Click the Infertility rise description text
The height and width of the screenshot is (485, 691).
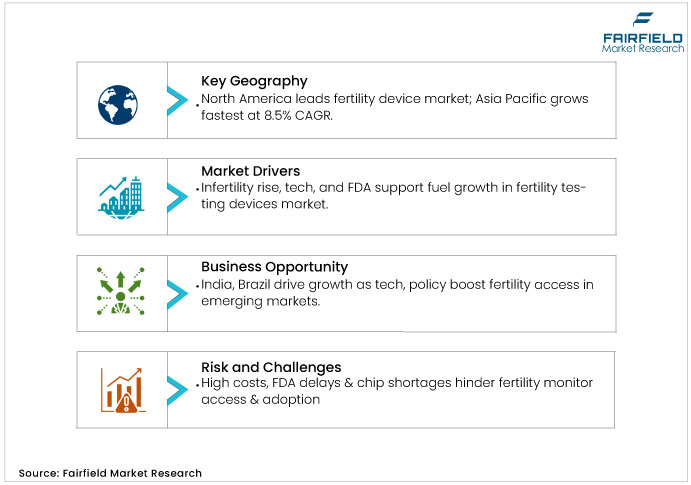click(x=394, y=196)
